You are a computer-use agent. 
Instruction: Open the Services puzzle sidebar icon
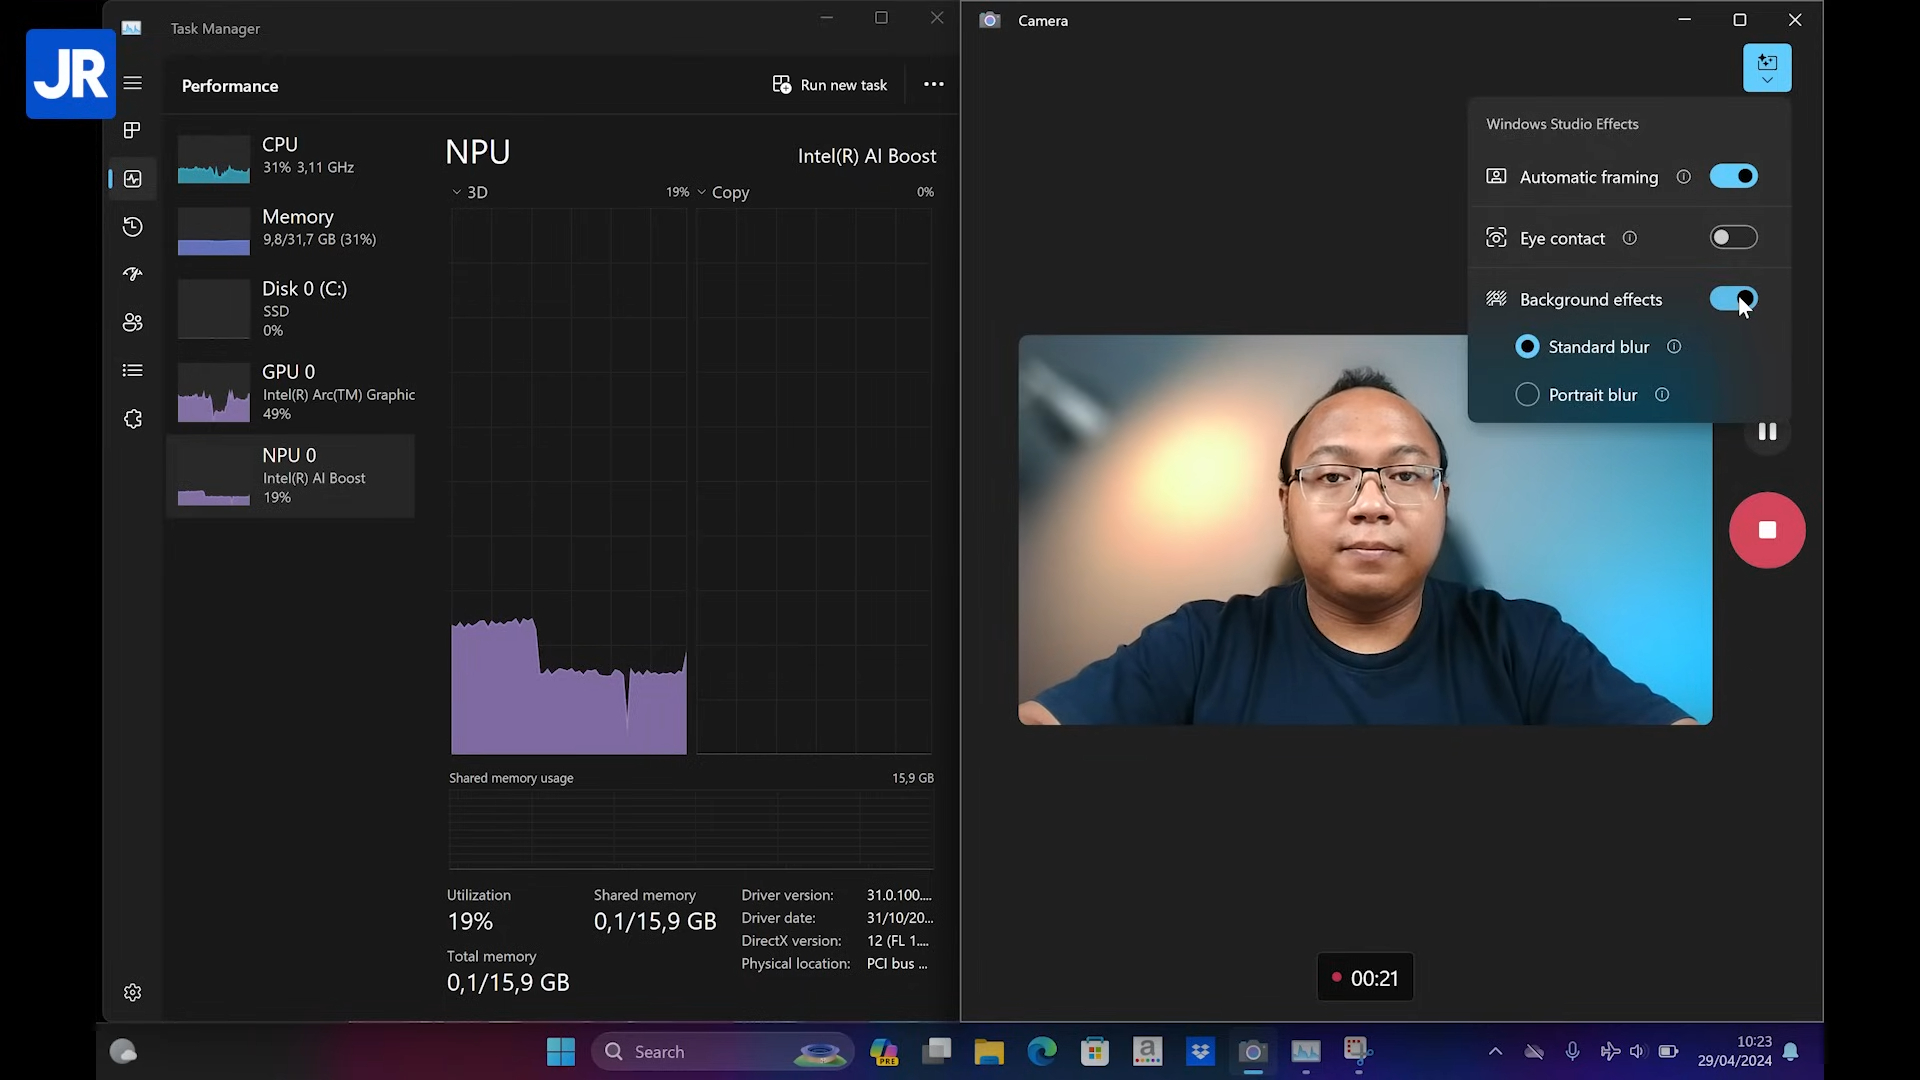pos(132,419)
